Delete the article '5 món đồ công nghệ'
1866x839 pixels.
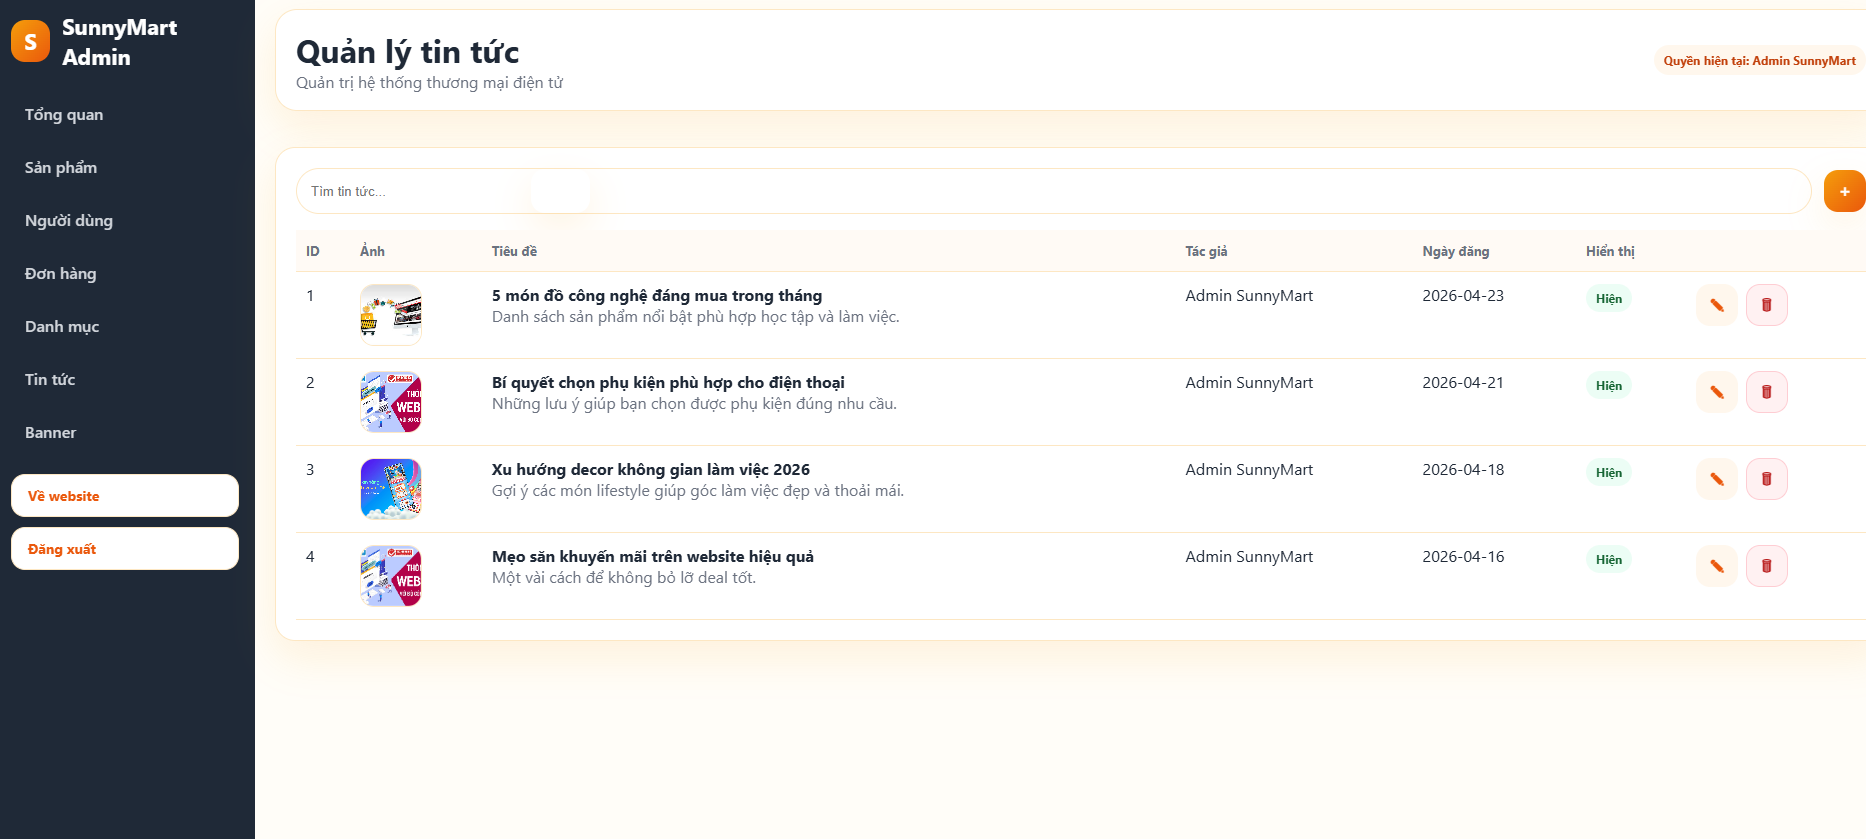coord(1767,305)
